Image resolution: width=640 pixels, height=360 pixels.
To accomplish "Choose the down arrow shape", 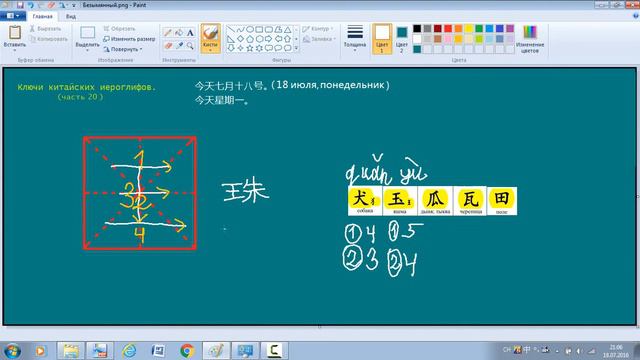I will tap(231, 48).
